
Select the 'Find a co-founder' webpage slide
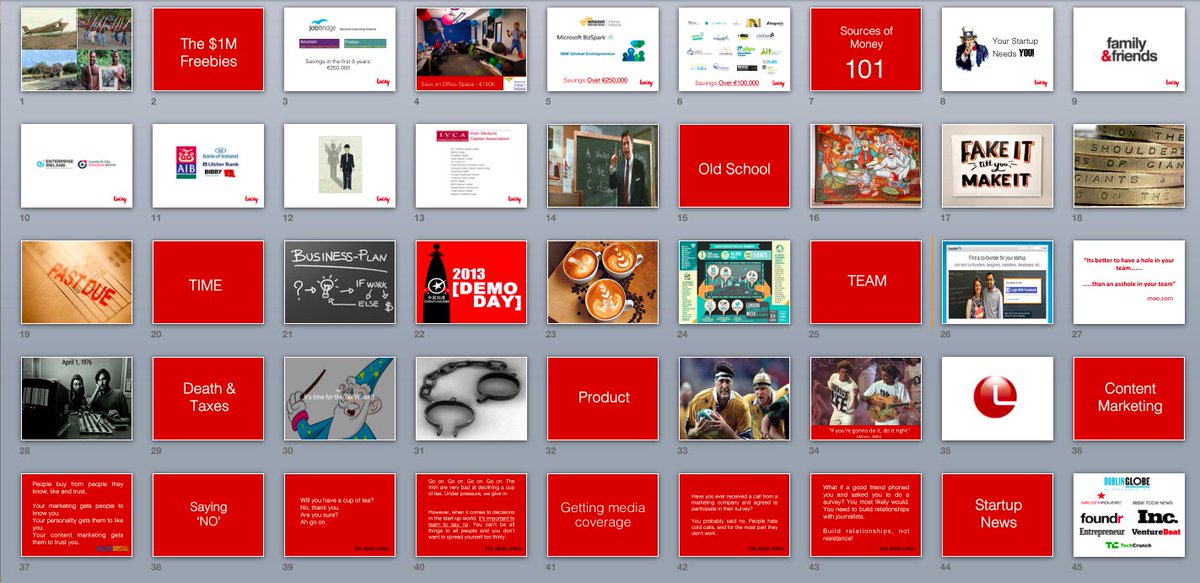click(x=997, y=282)
